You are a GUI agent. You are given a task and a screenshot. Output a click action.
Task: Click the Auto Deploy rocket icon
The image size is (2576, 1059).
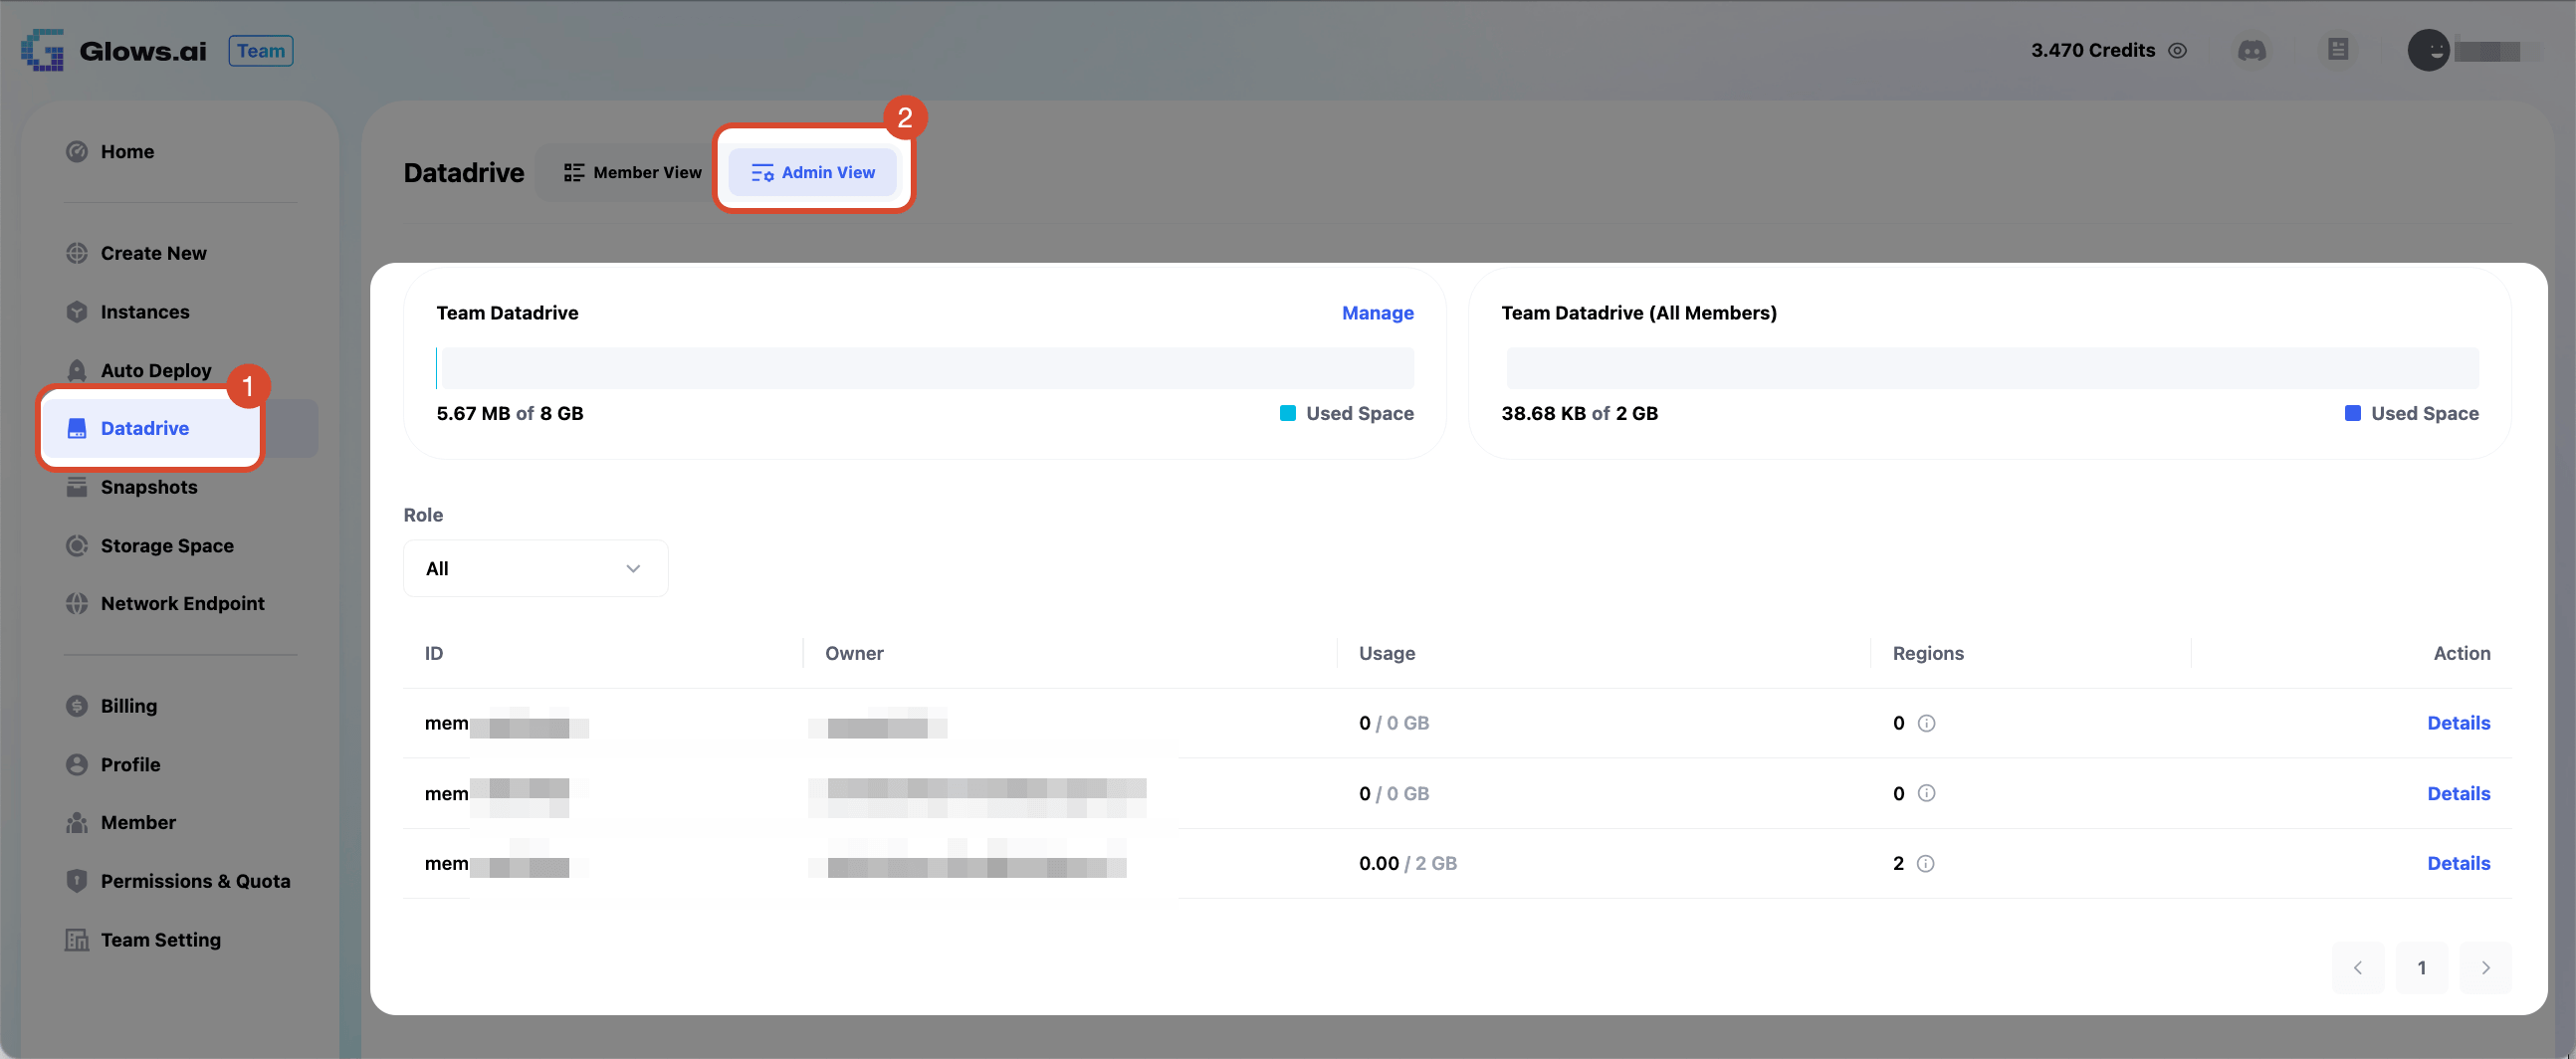pos(77,370)
